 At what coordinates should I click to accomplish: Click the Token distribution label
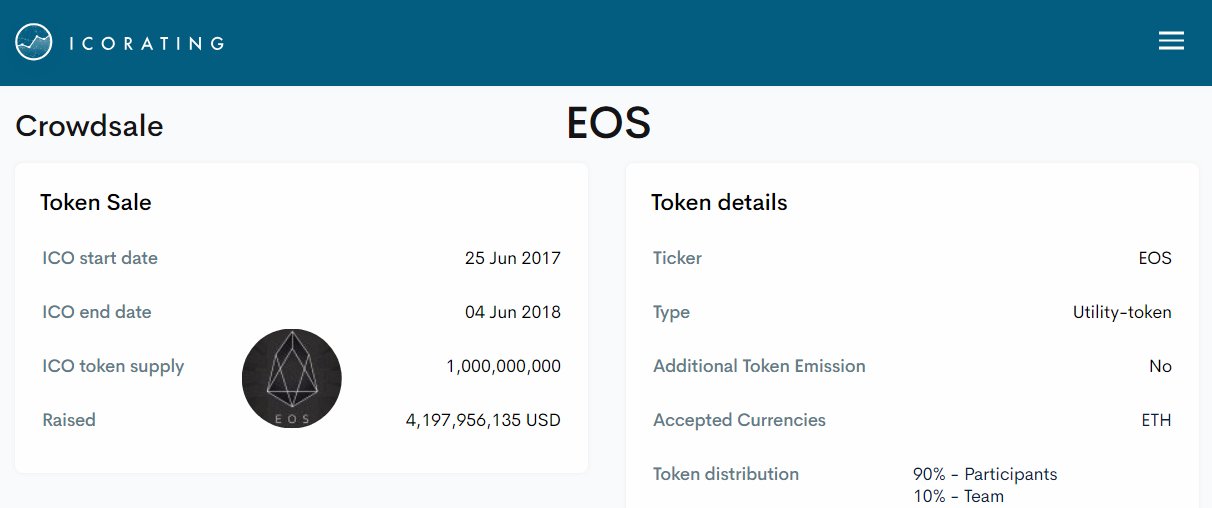(726, 474)
